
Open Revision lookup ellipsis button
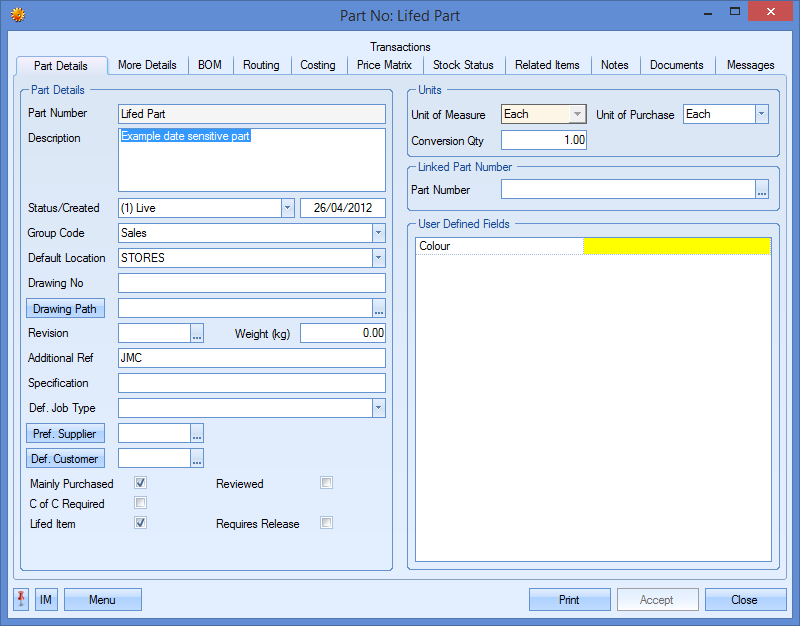coord(197,334)
